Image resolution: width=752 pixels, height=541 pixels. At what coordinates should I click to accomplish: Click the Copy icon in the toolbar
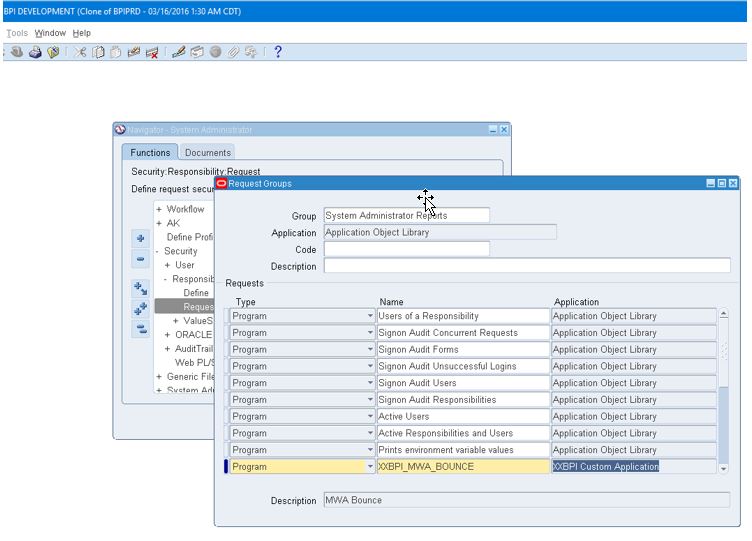tap(98, 52)
